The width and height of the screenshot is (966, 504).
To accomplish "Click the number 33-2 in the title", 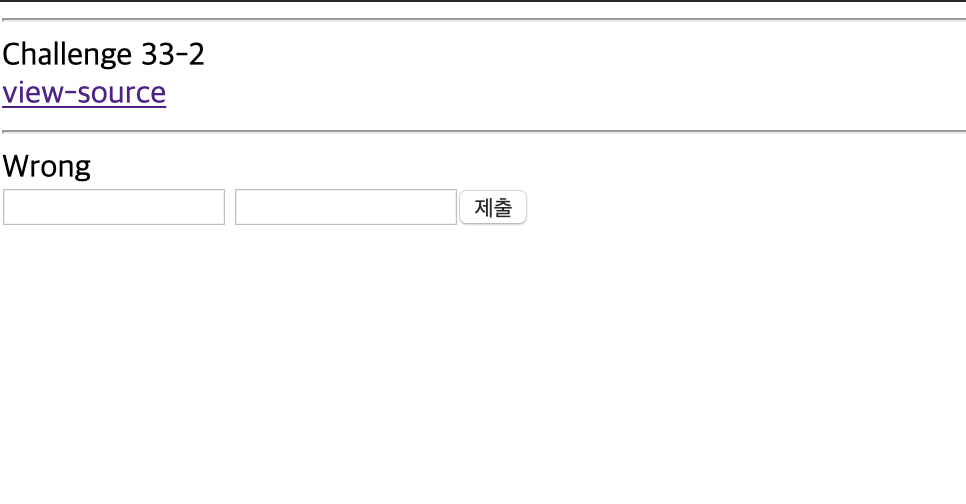I will pos(173,54).
